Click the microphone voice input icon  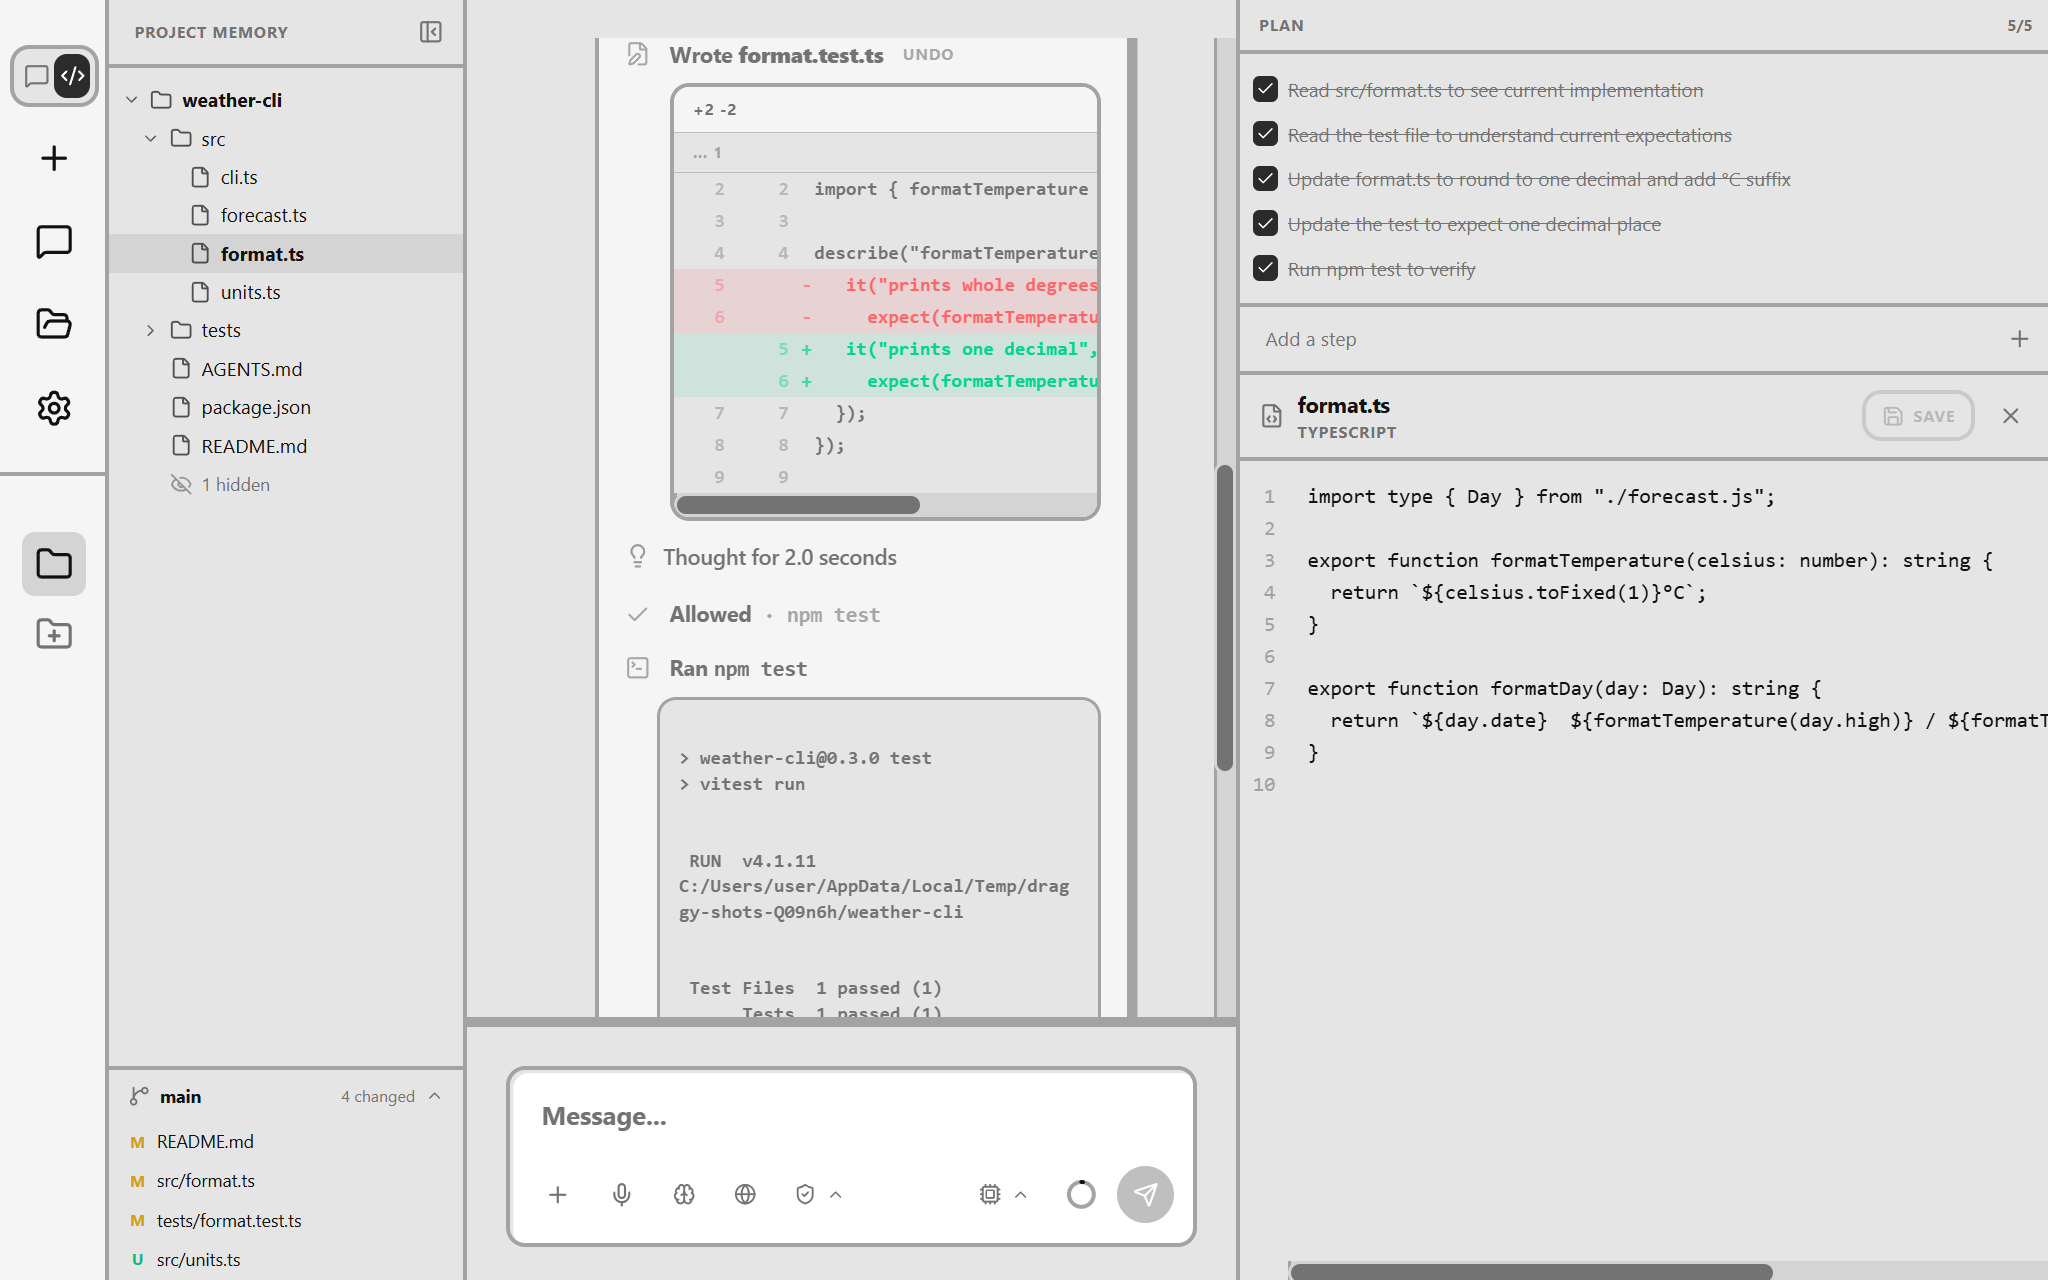(621, 1194)
